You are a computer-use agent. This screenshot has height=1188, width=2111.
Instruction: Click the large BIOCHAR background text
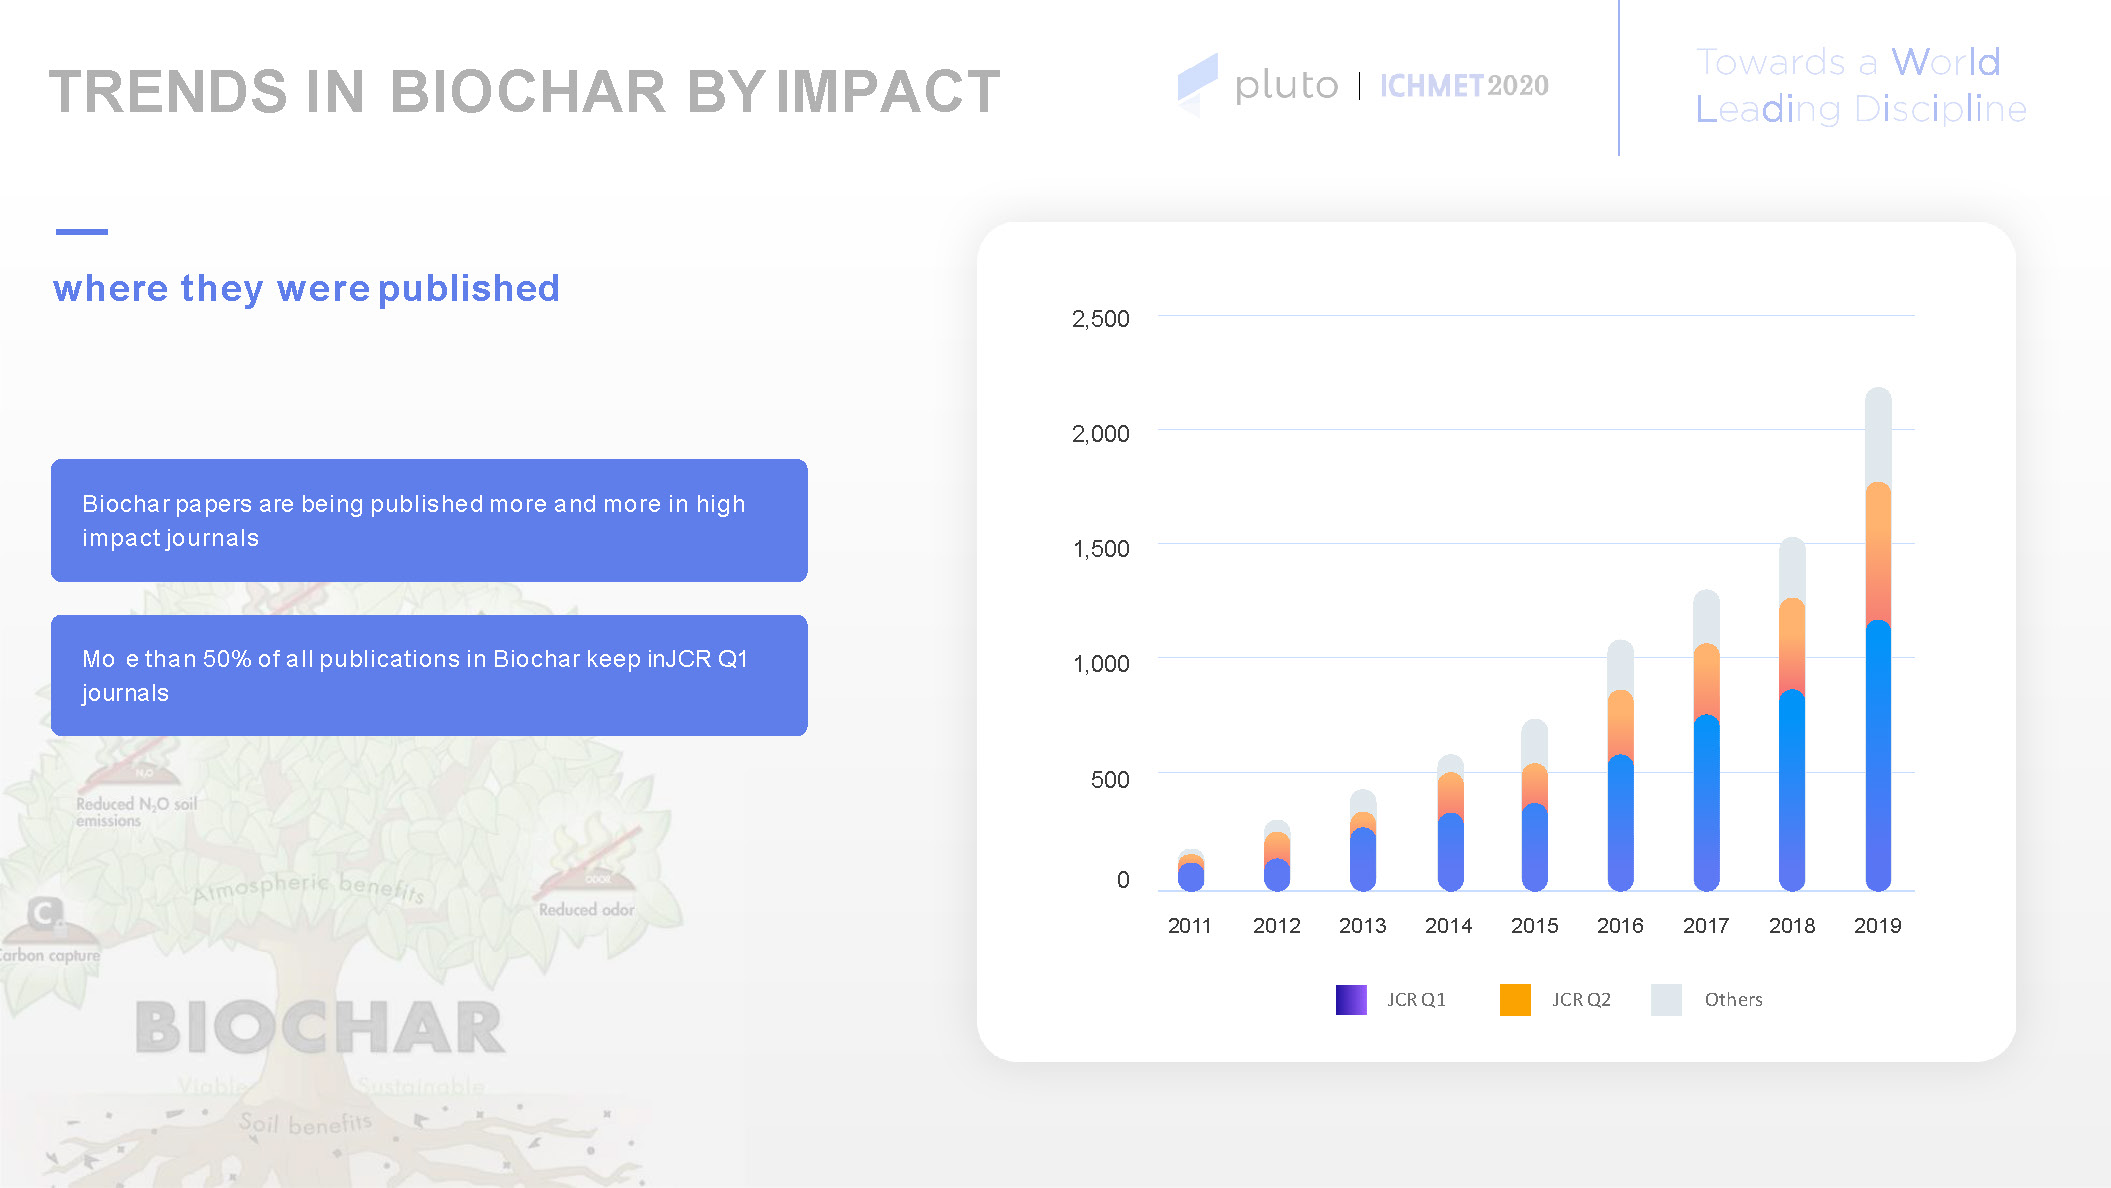click(x=320, y=1028)
